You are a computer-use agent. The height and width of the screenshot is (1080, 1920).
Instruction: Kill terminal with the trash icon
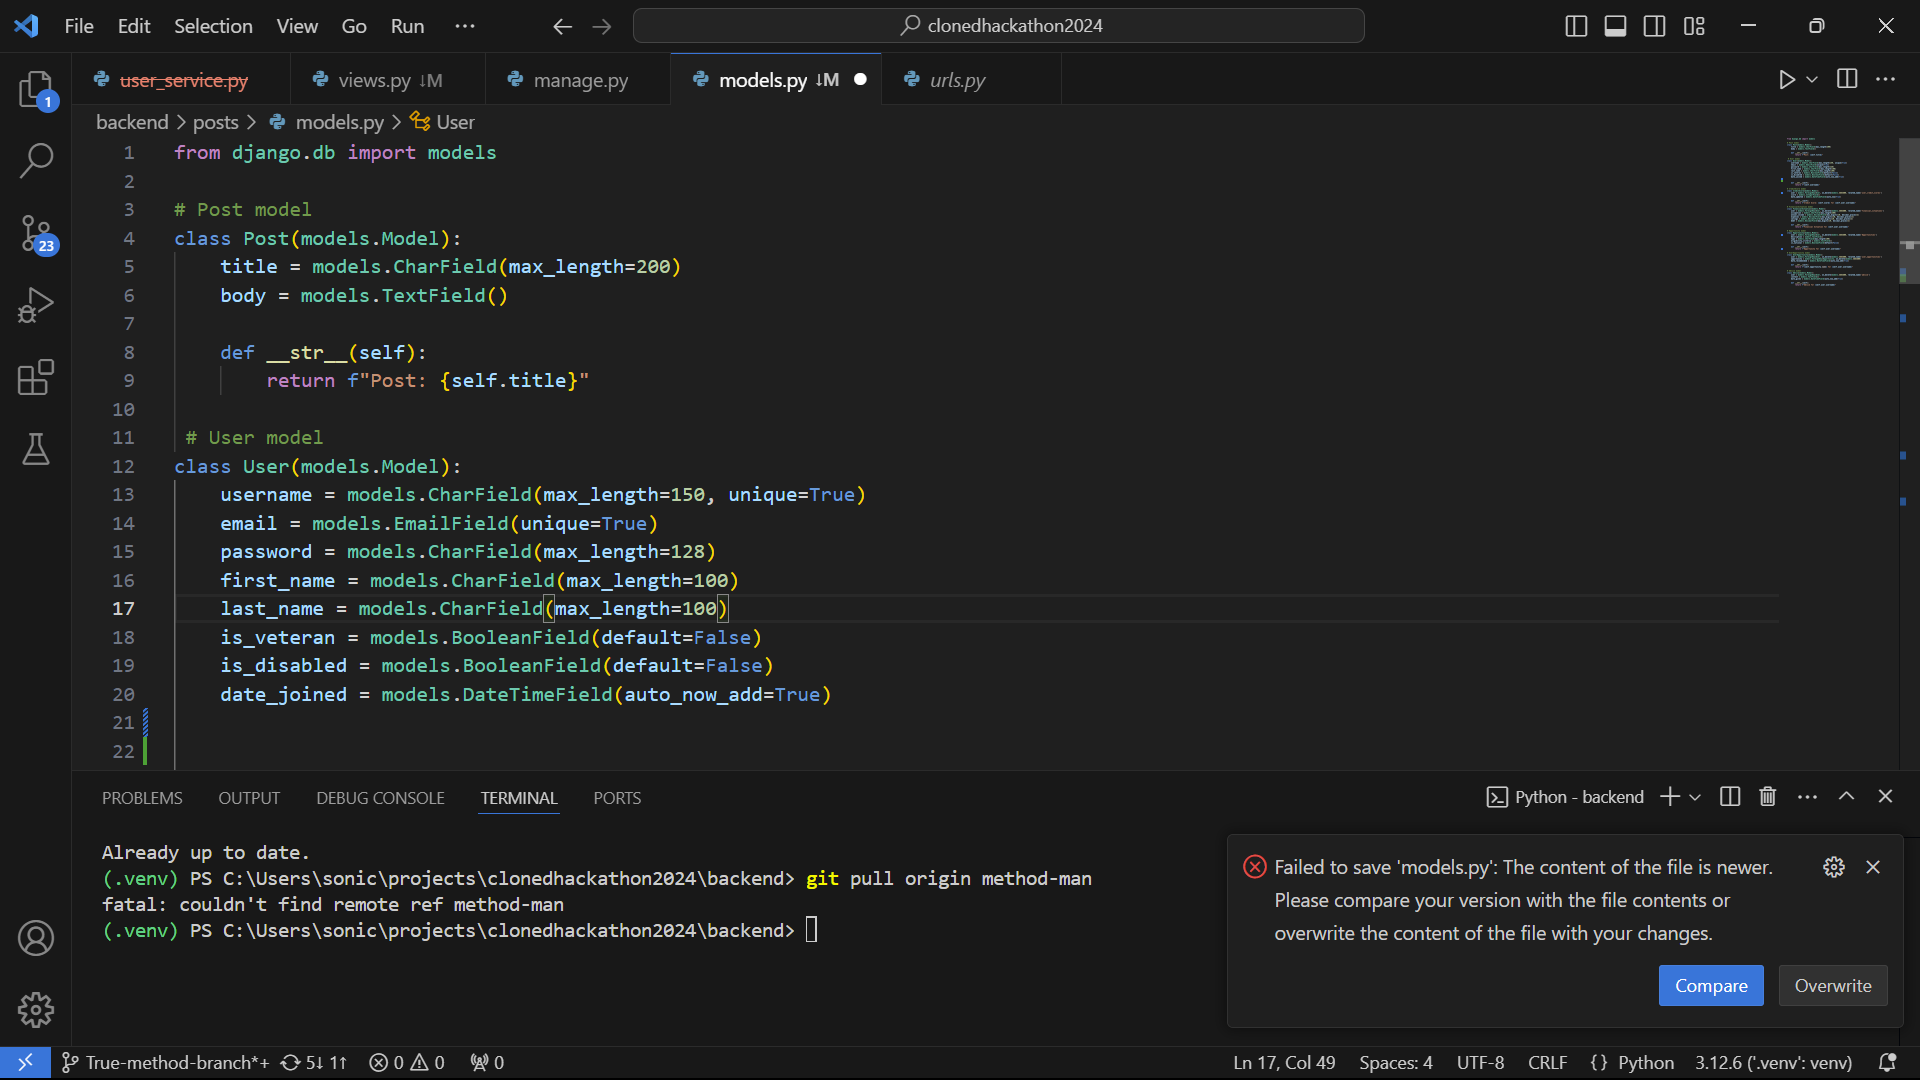pos(1768,797)
